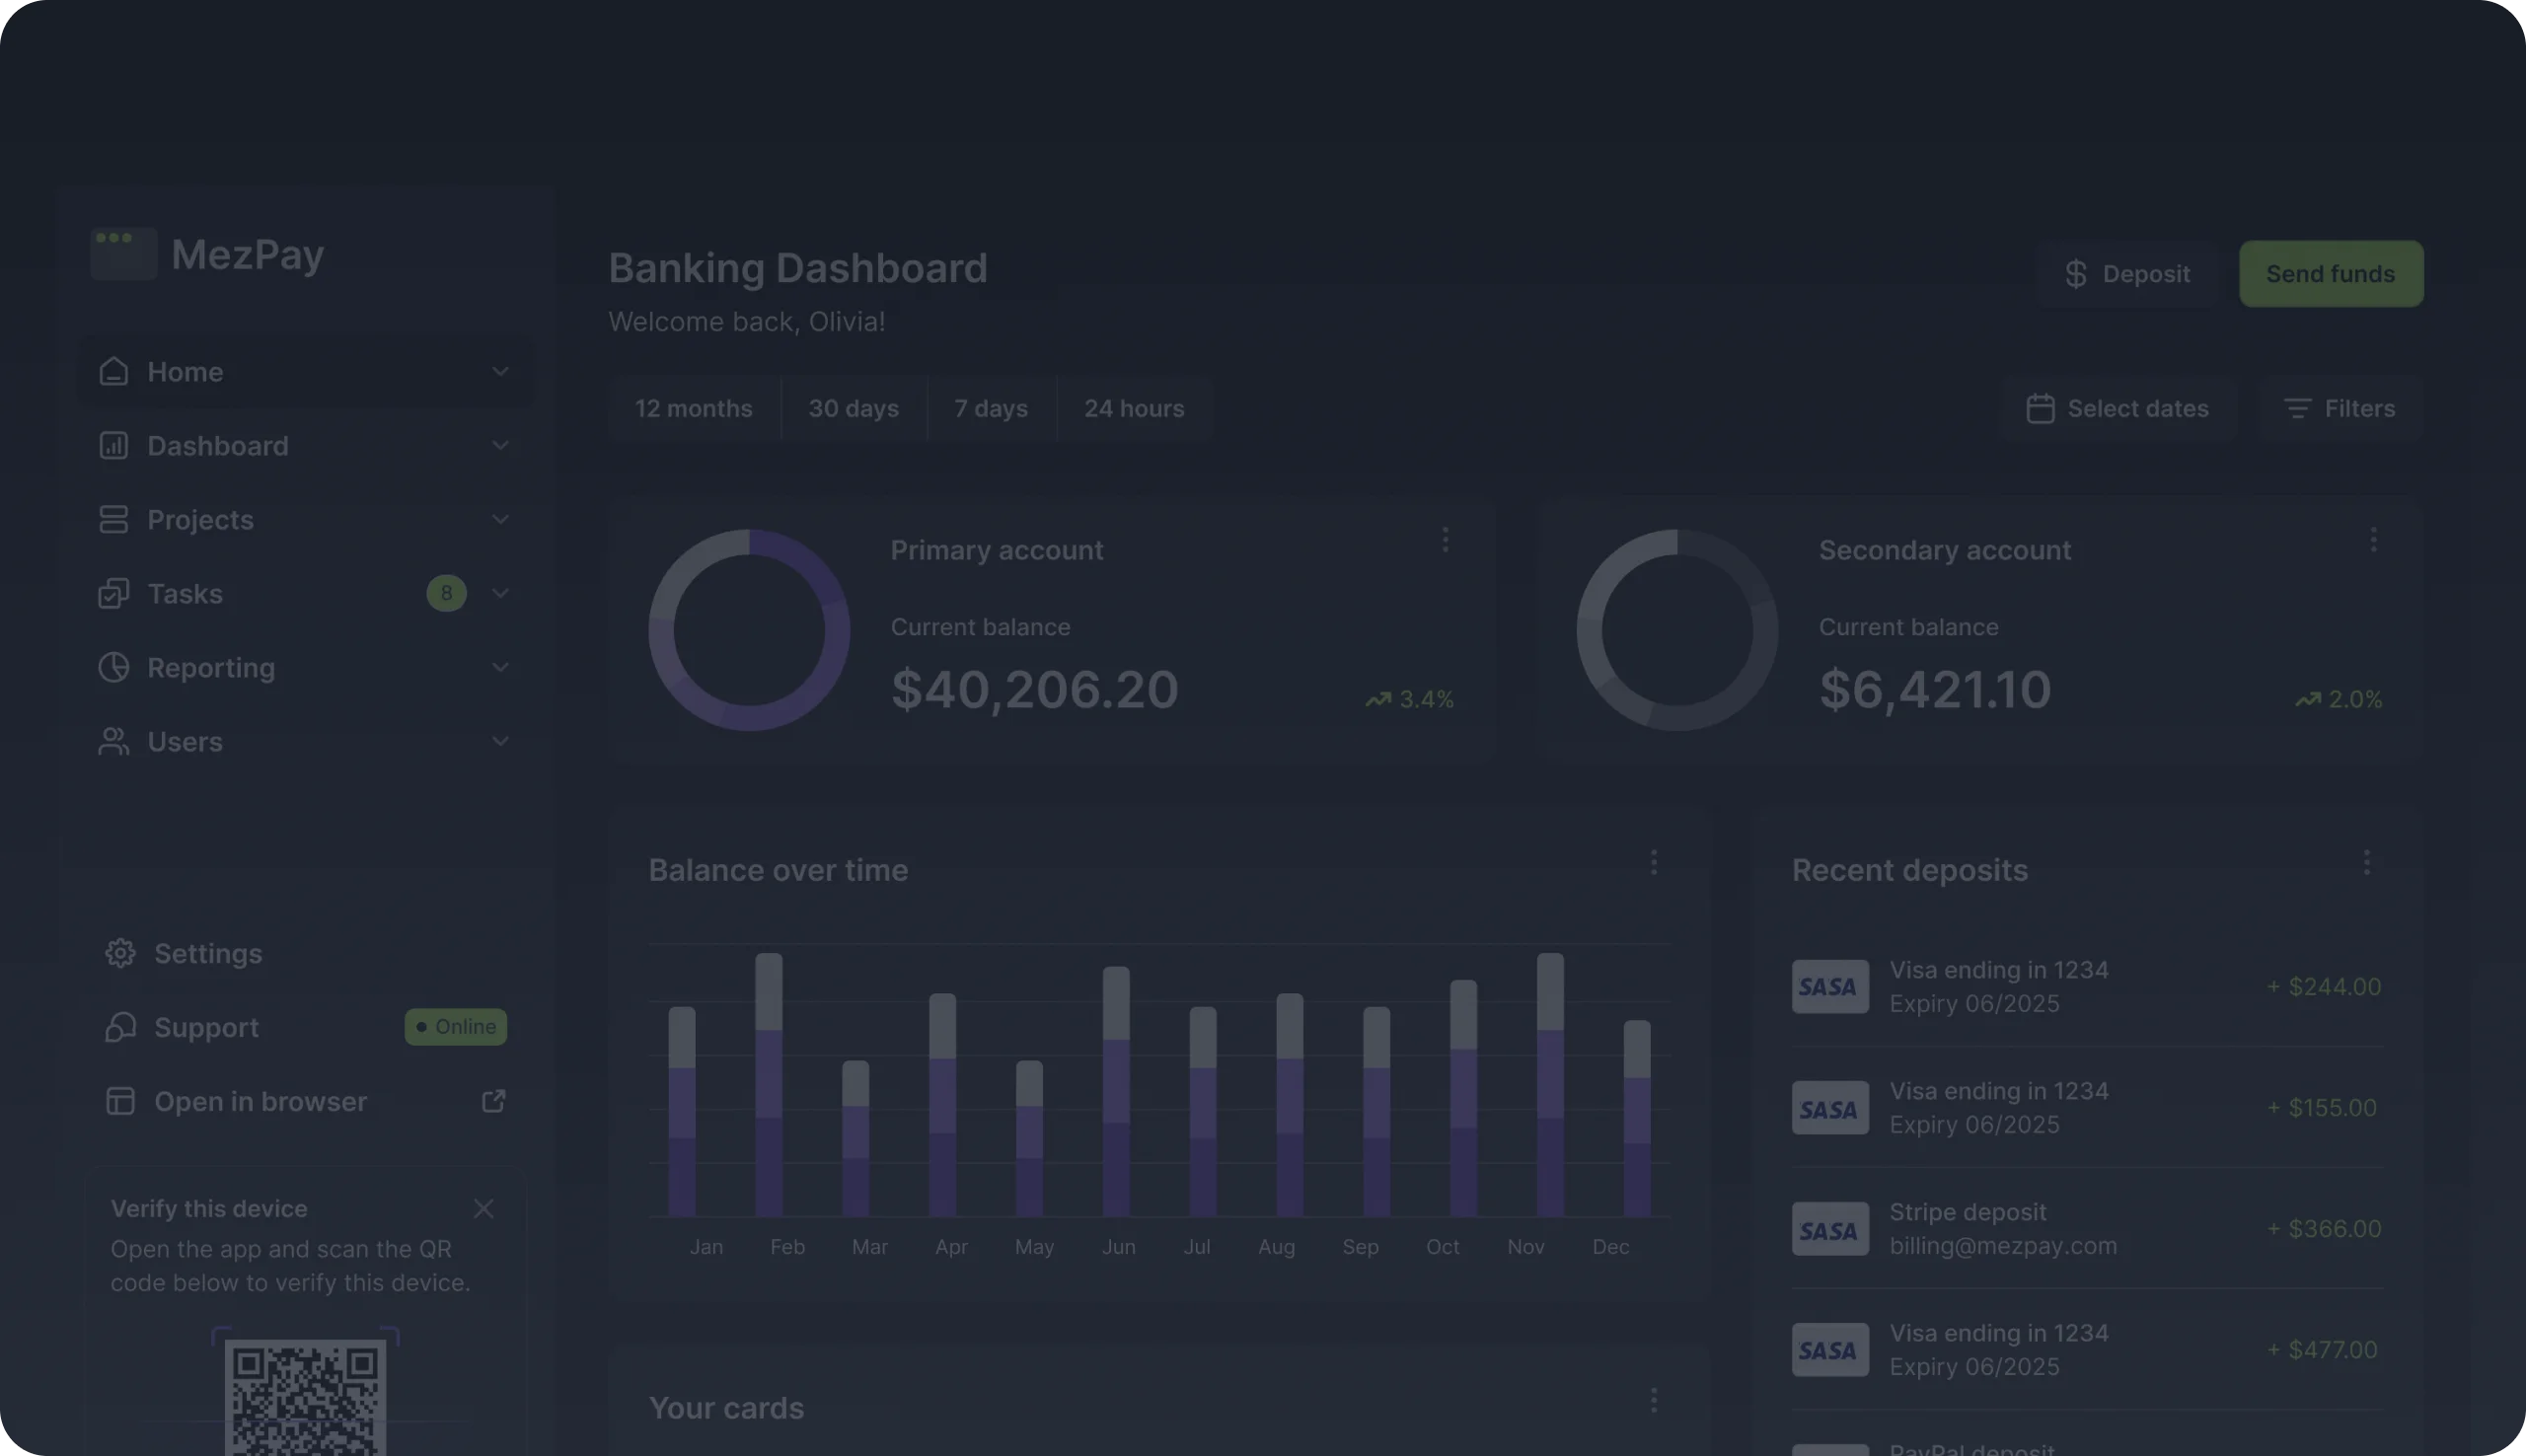Open Primary account three-dot menu

click(1445, 540)
